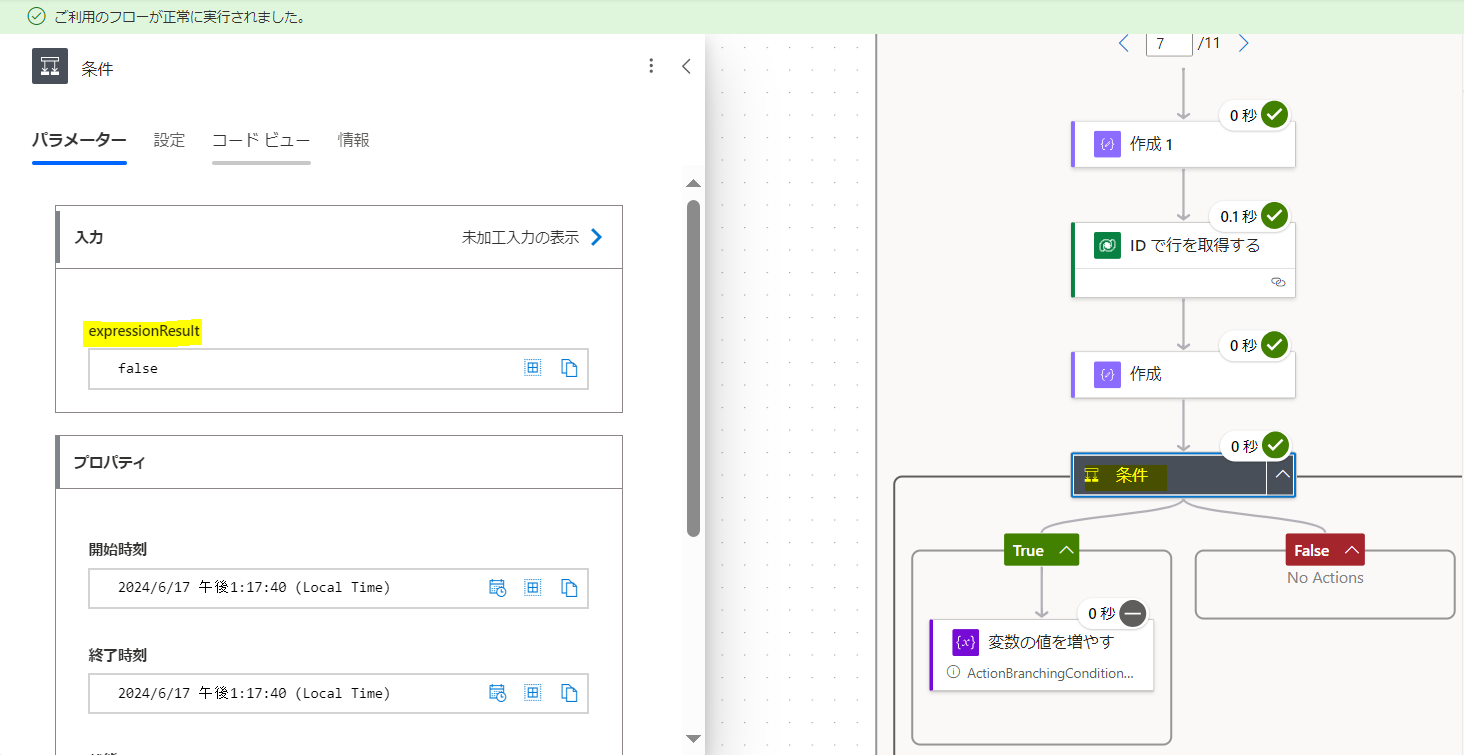
Task: Click the Dataverse icon on ID で行を取得する
Action: 1107,245
